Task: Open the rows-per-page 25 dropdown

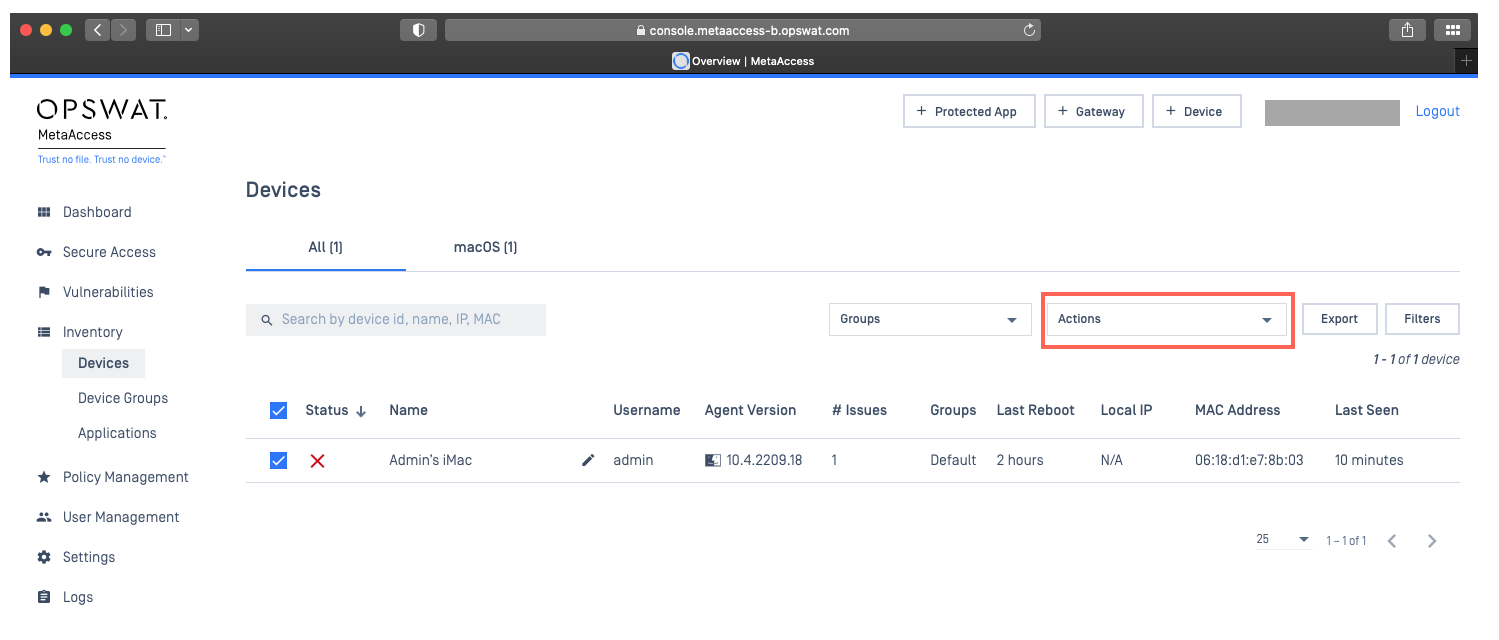Action: click(x=1283, y=540)
